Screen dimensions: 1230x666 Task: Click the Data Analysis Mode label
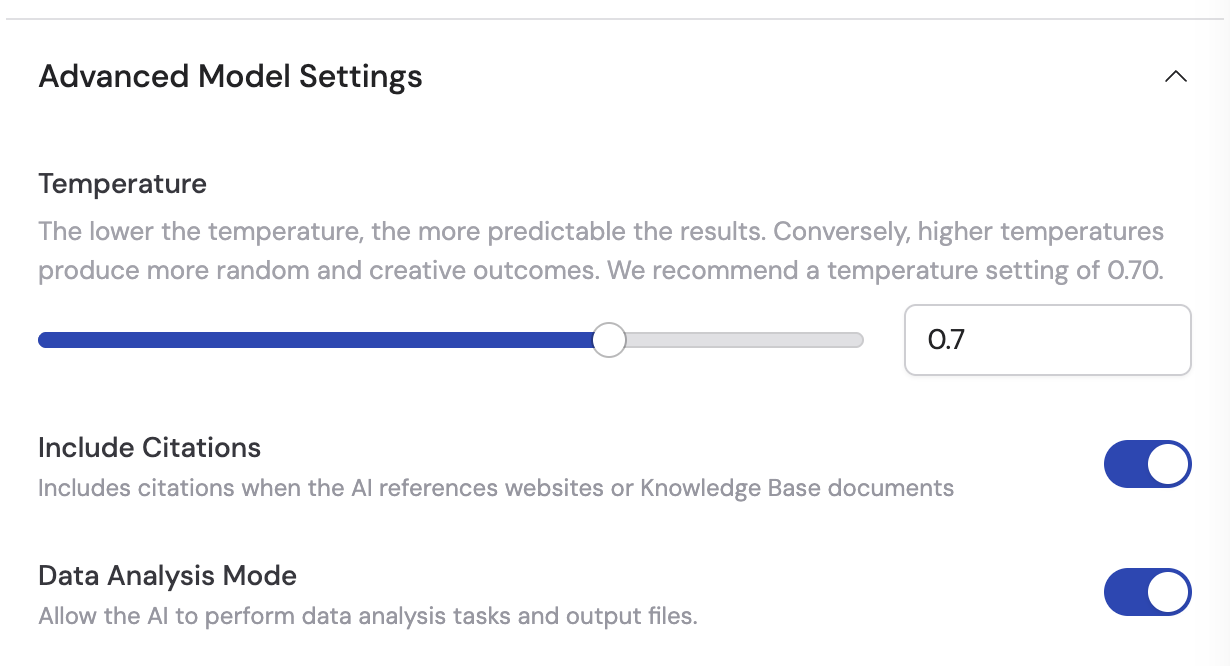[167, 576]
